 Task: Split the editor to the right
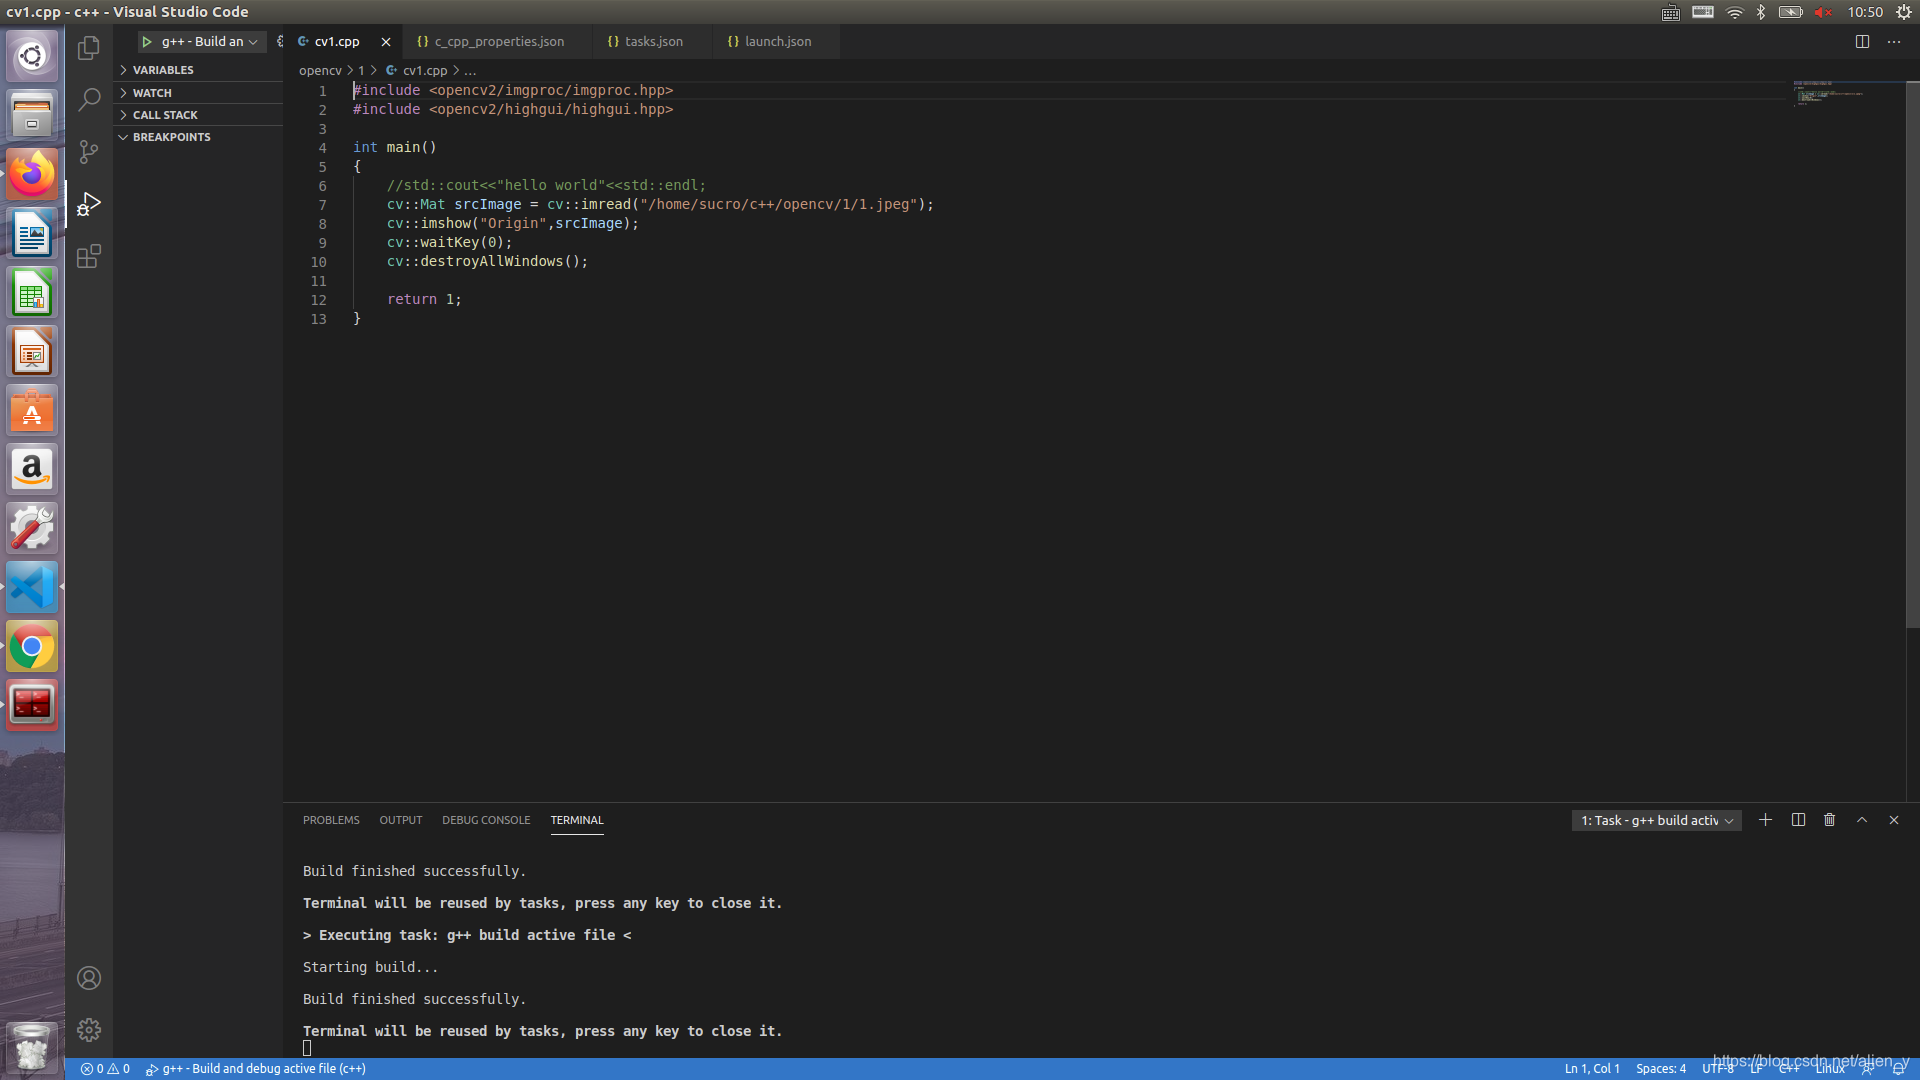1862,42
